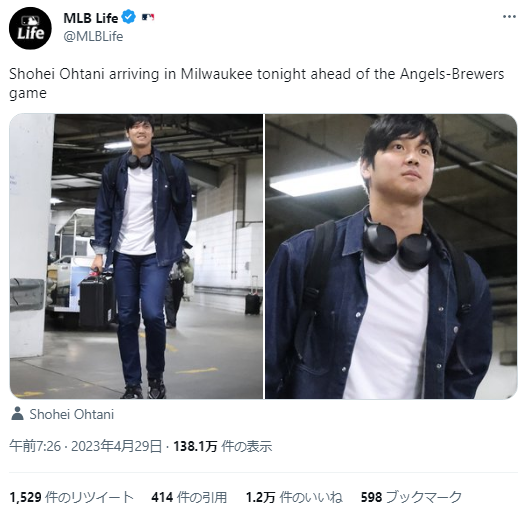Show the 414 quote tweets
The width and height of the screenshot is (530, 509).
(x=189, y=497)
